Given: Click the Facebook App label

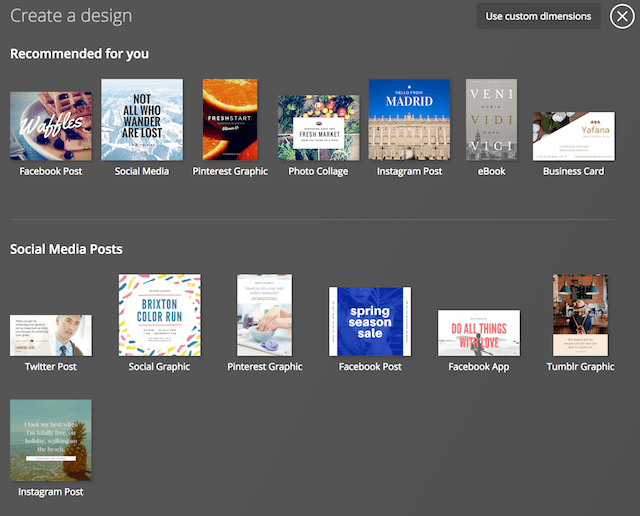Looking at the screenshot, I should [478, 367].
